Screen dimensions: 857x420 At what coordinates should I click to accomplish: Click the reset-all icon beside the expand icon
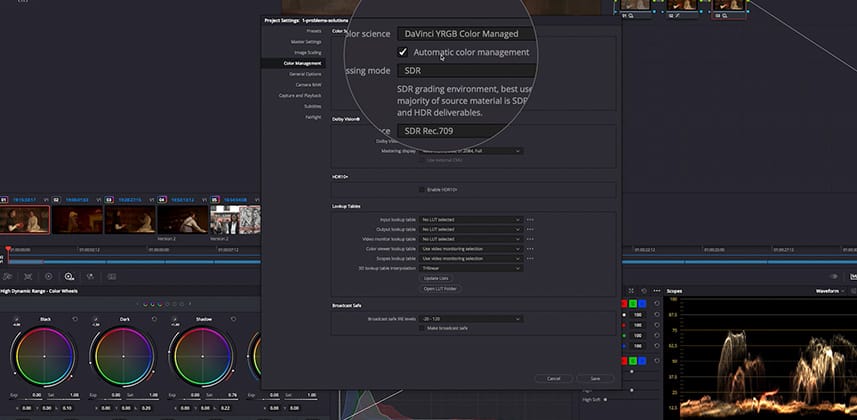point(644,291)
